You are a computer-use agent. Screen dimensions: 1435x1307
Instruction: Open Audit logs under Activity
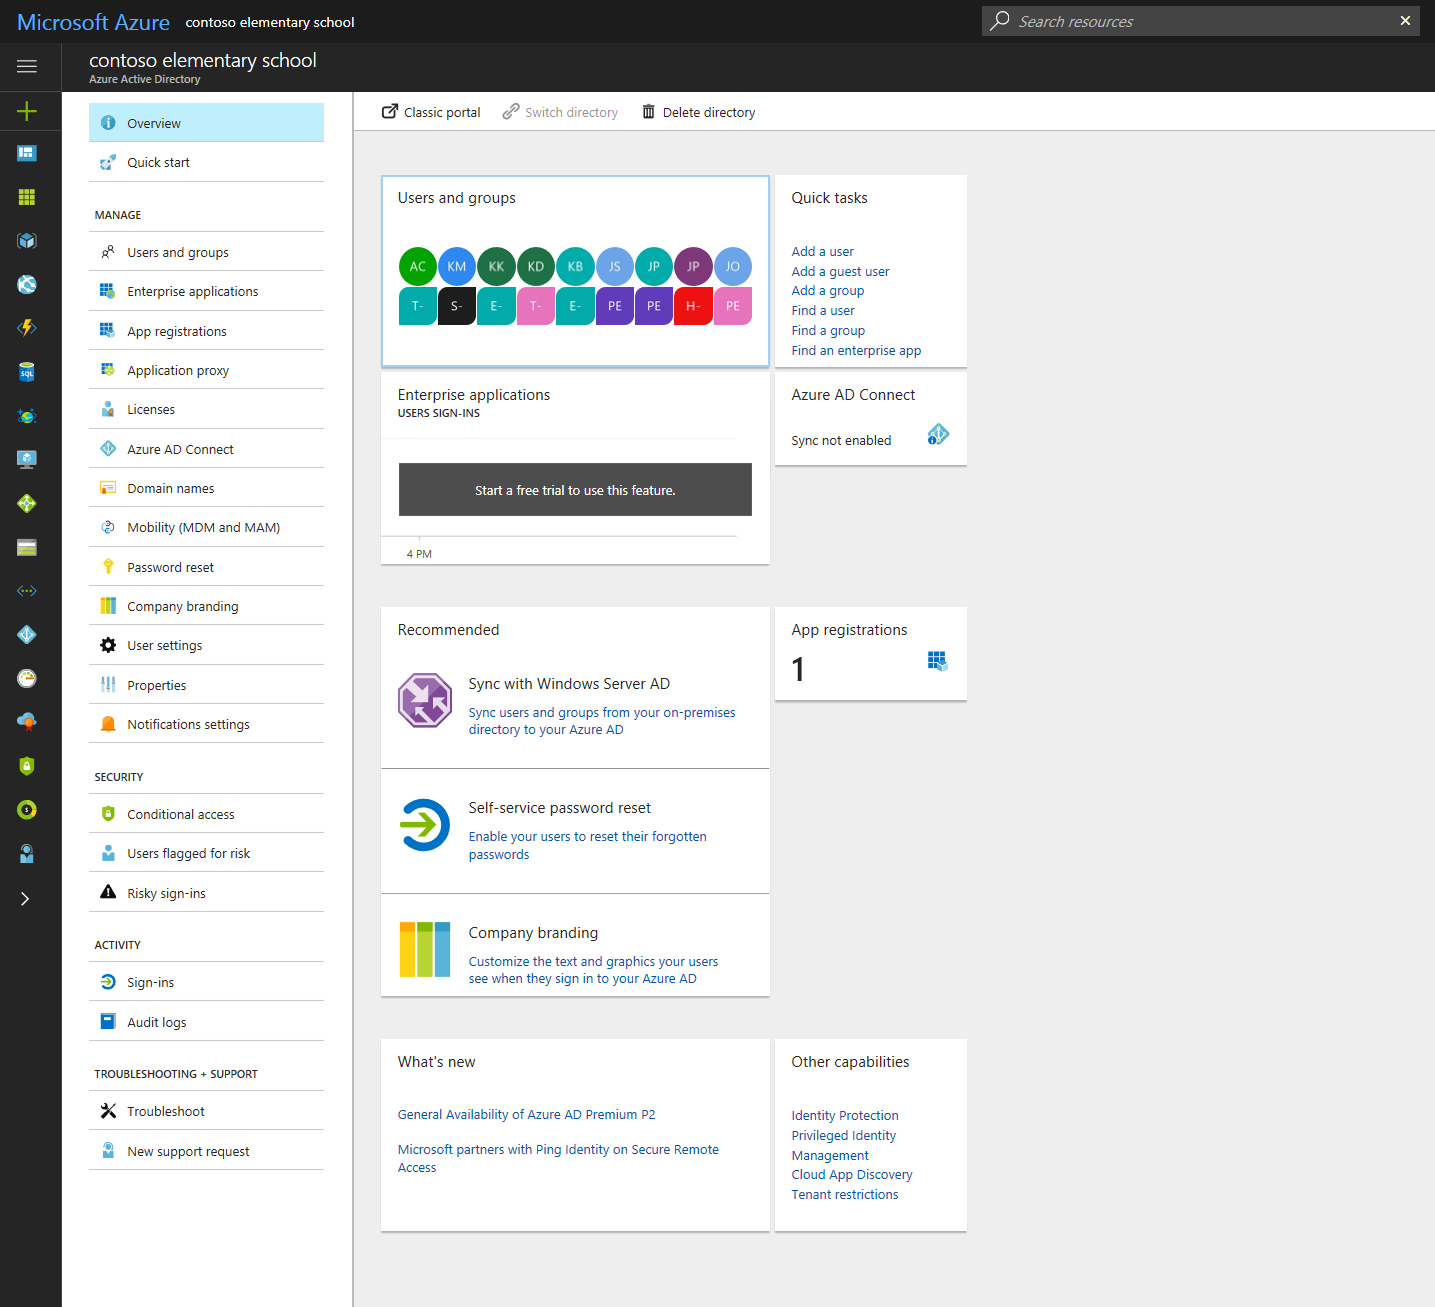pyautogui.click(x=206, y=1022)
